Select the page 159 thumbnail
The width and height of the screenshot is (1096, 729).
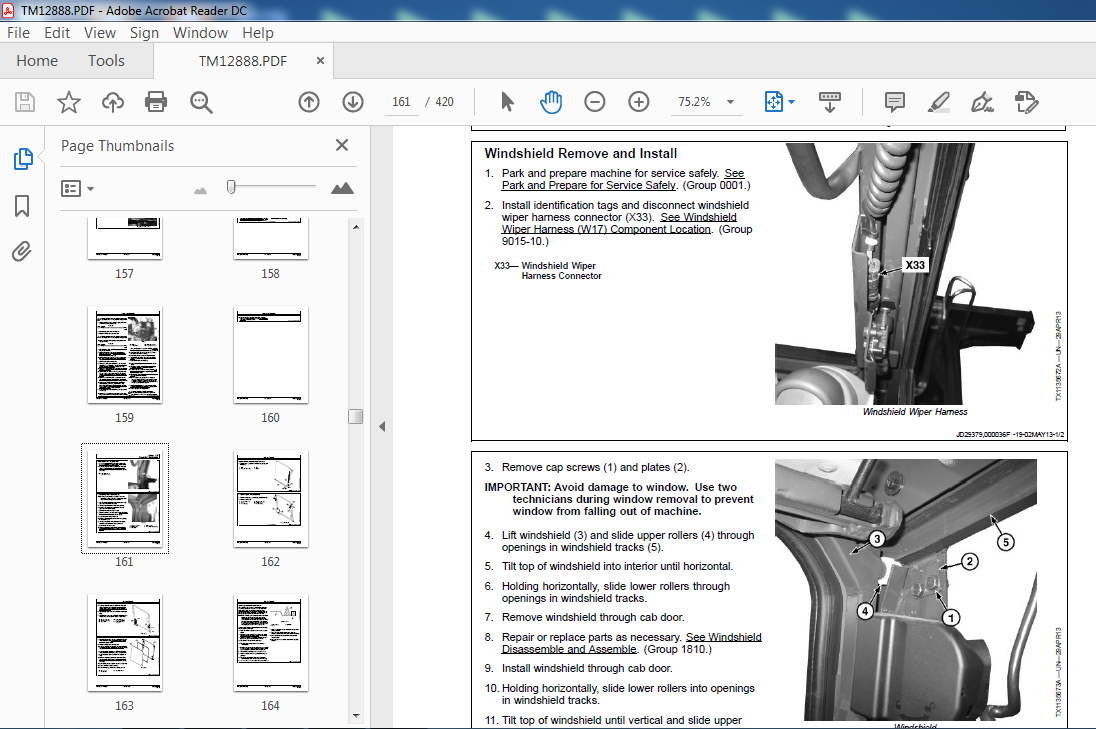(125, 355)
